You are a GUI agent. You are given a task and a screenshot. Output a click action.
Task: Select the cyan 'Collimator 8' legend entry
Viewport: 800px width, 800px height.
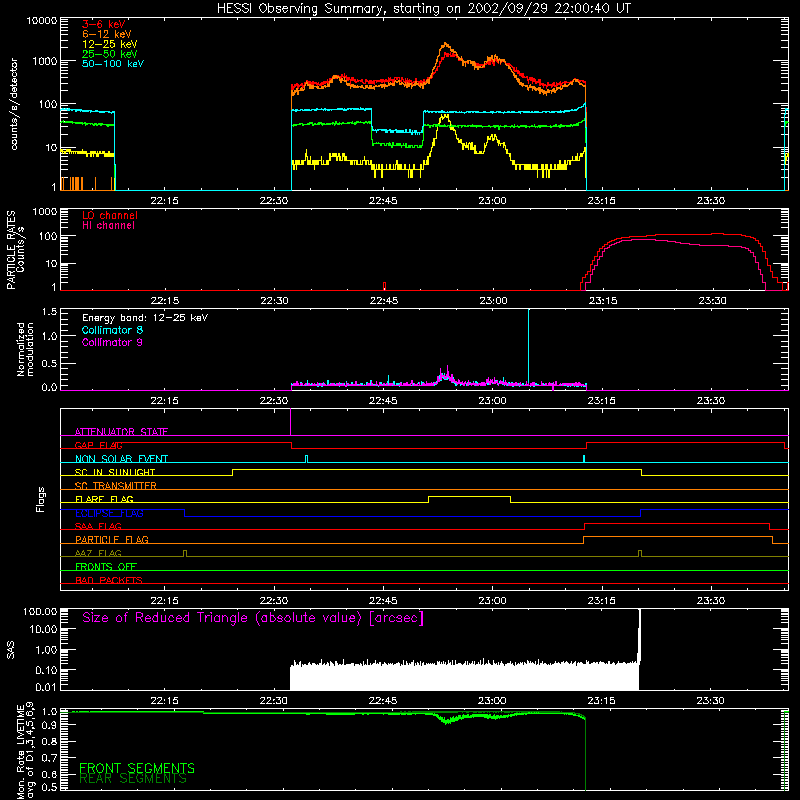(112, 330)
